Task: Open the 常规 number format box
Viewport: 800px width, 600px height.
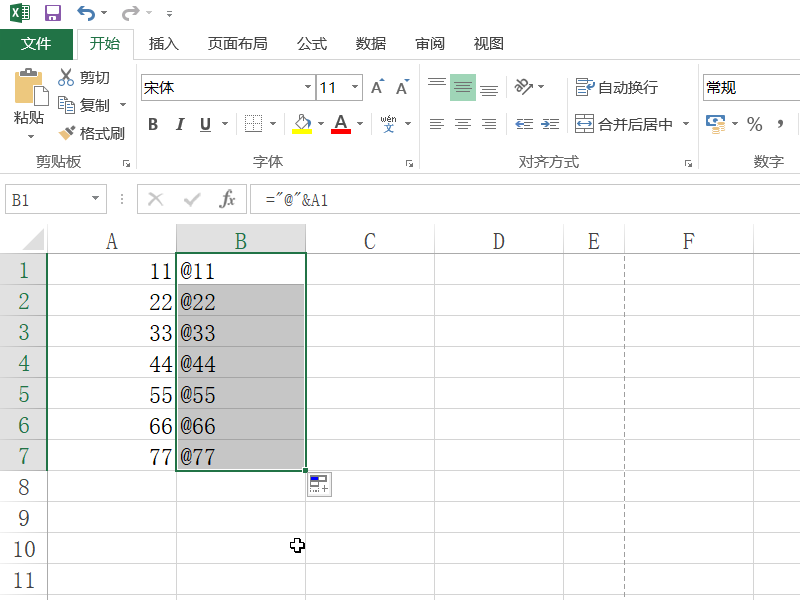Action: click(751, 87)
